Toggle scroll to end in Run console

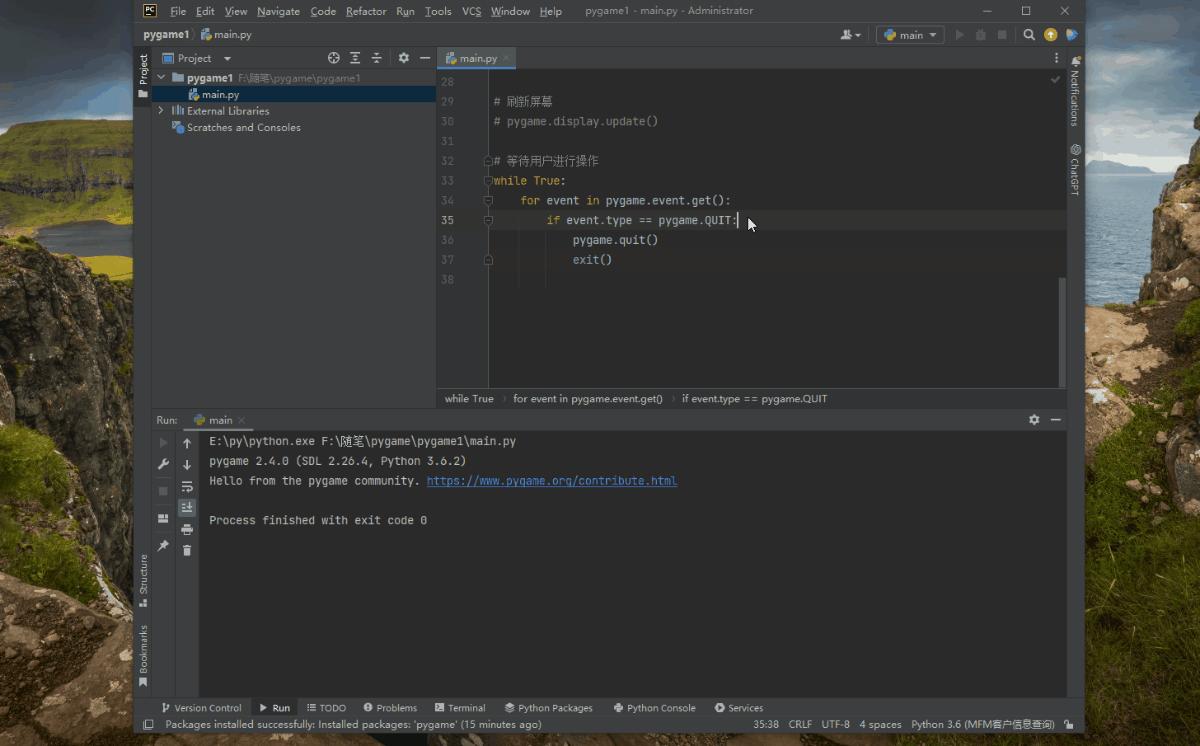187,508
